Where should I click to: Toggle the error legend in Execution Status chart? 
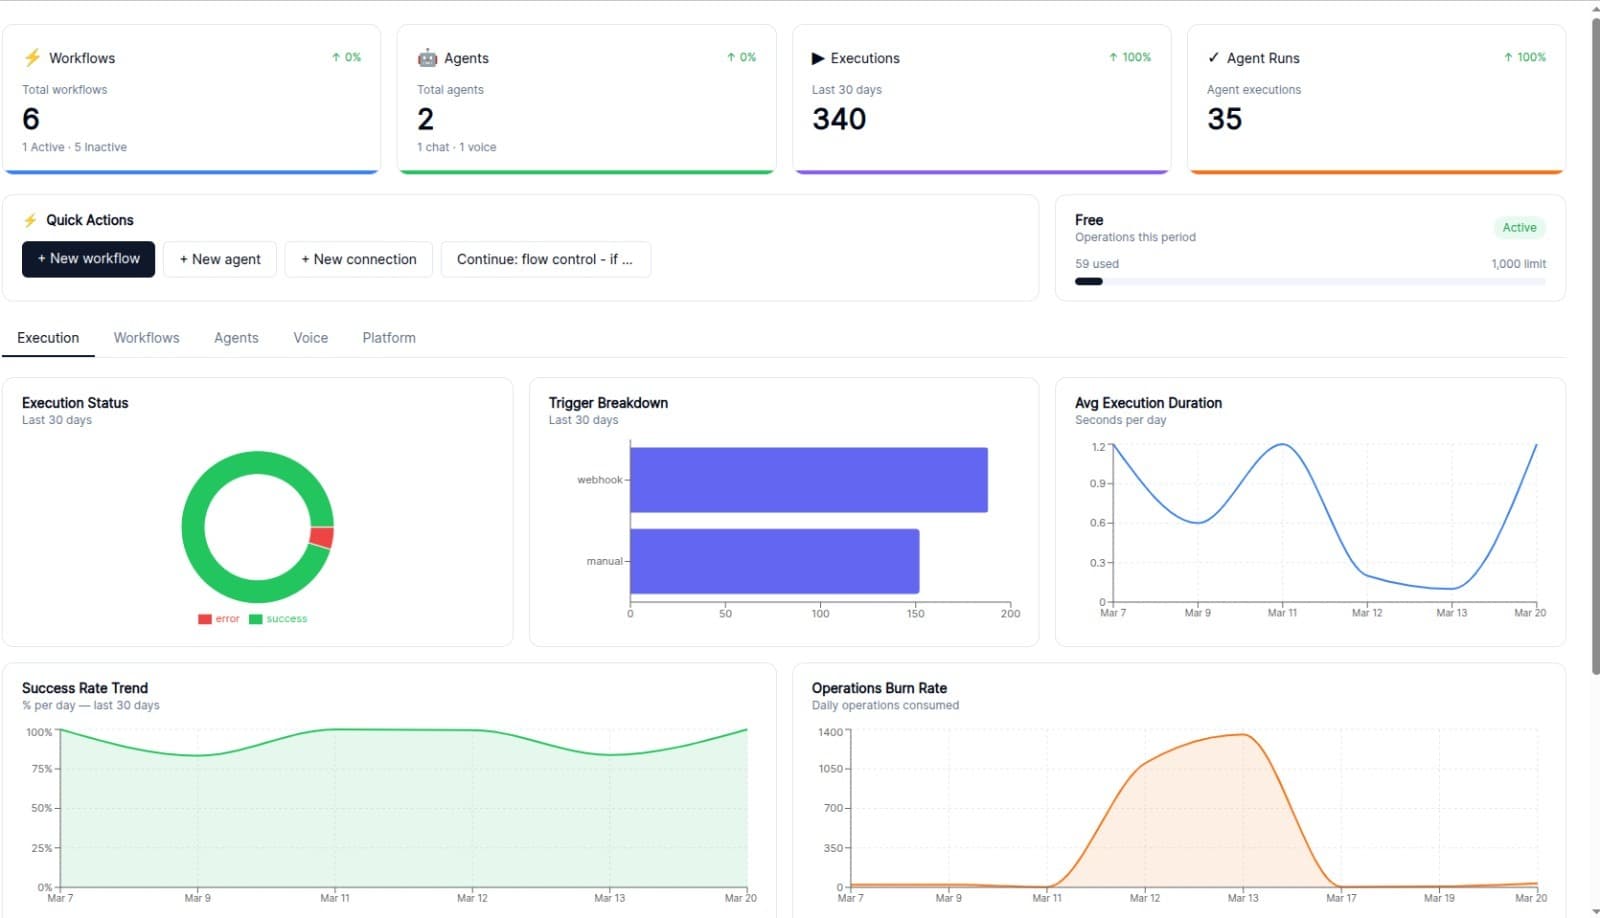(219, 618)
